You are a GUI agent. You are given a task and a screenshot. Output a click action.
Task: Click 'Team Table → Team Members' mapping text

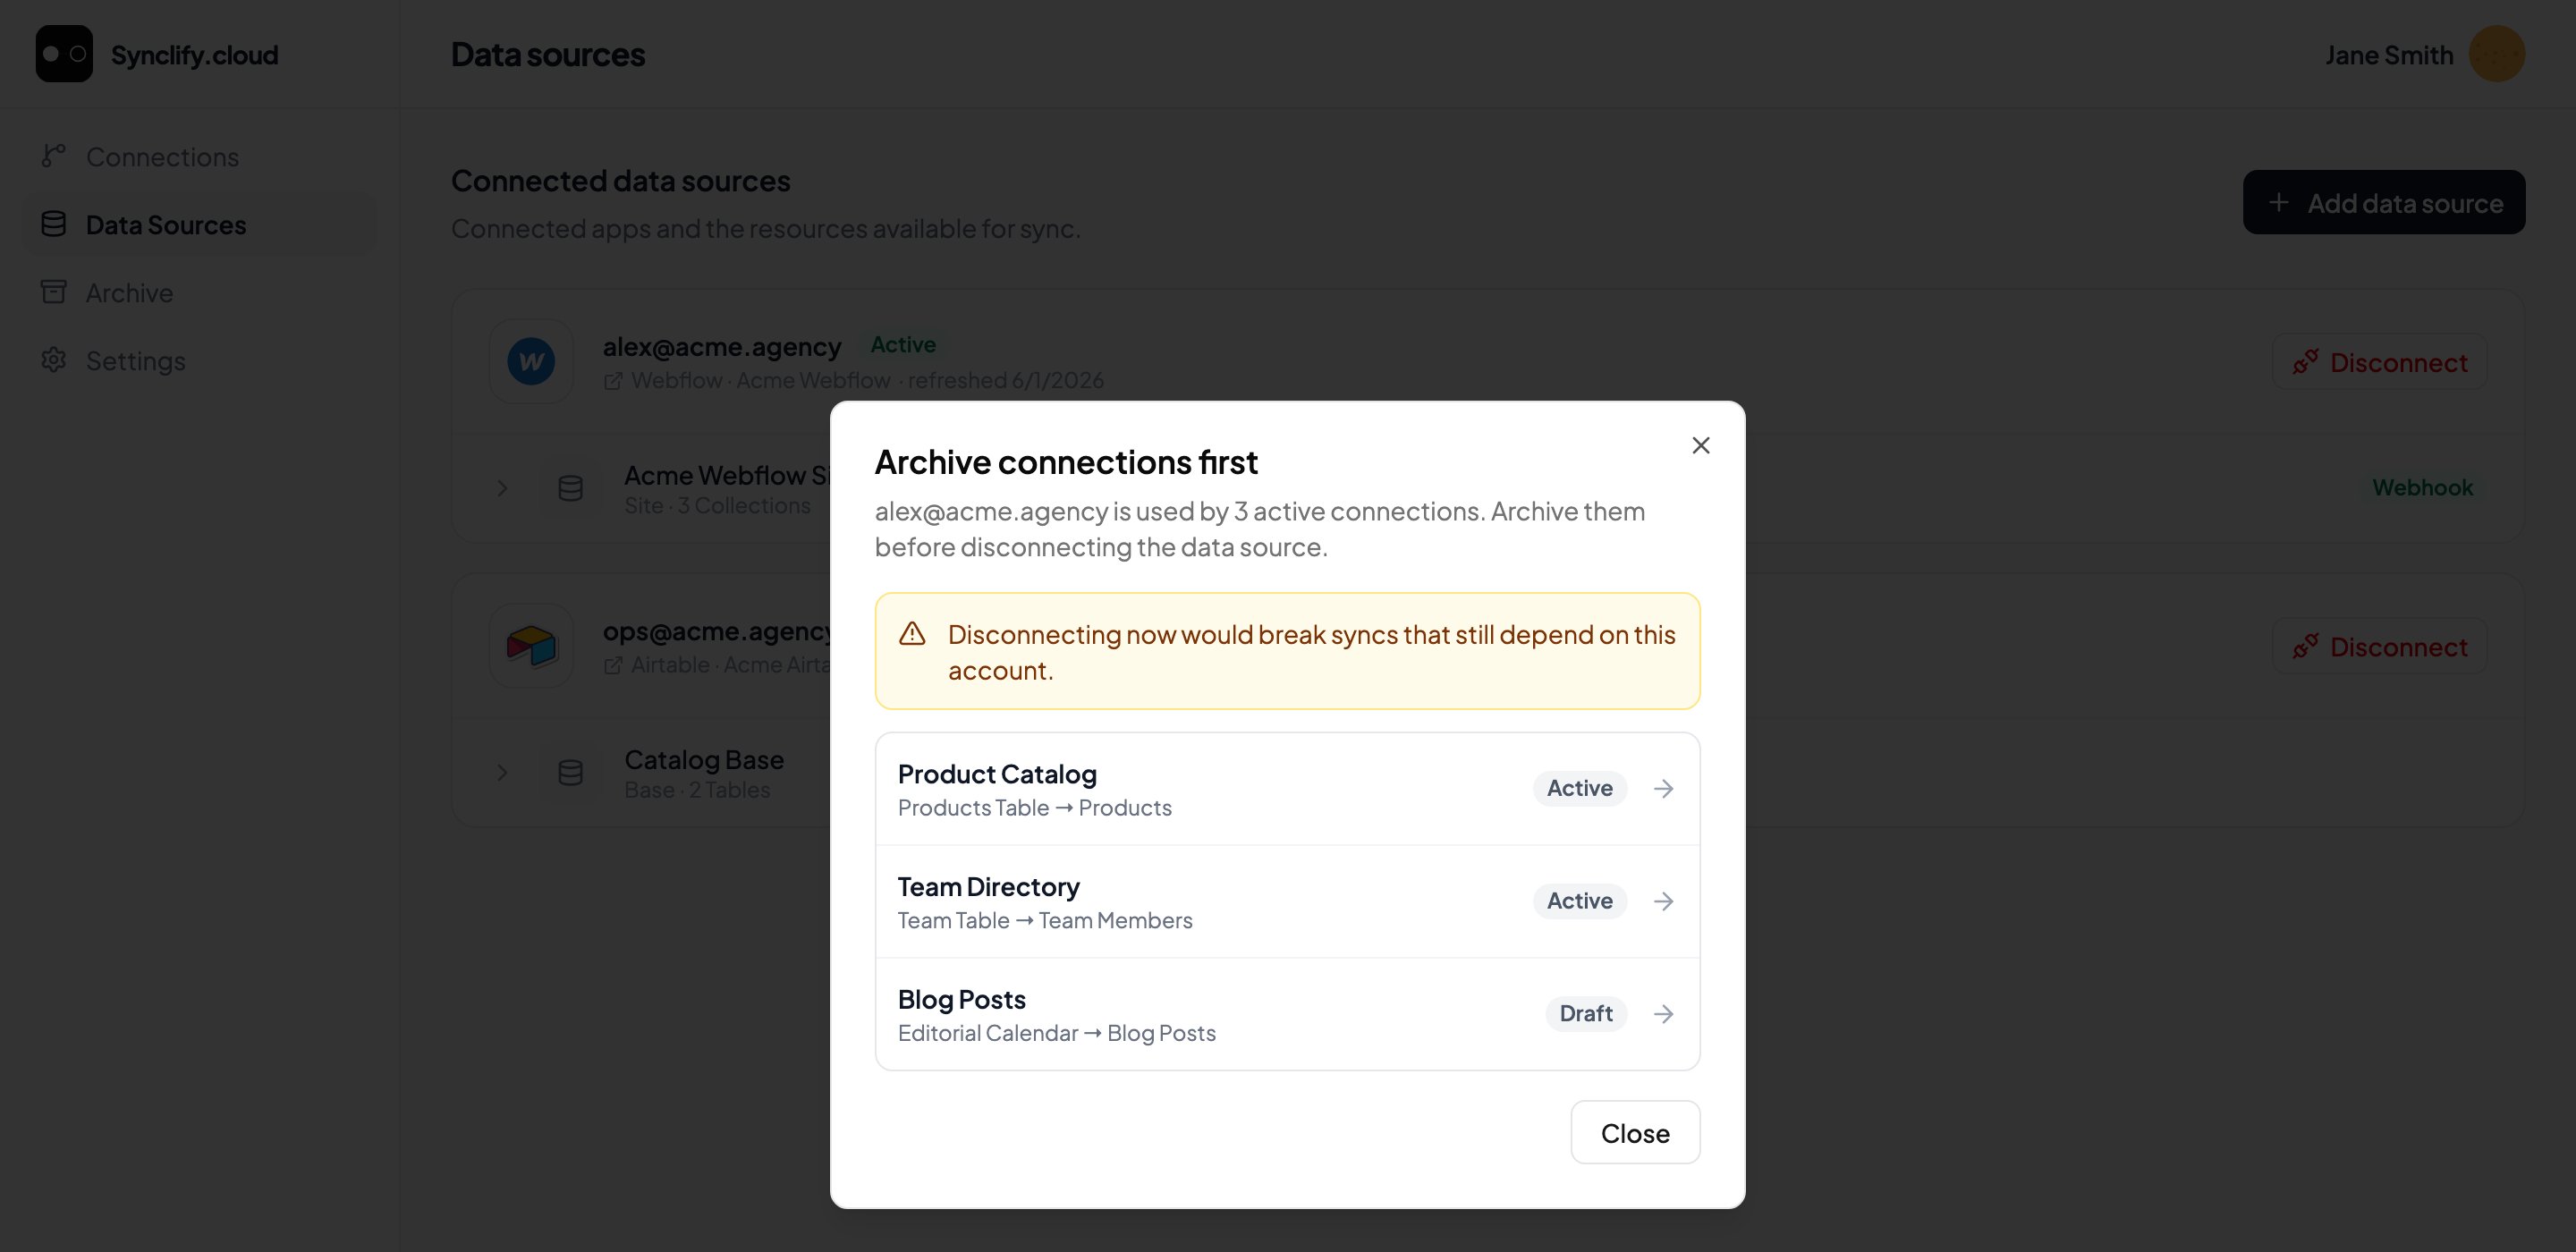click(1045, 920)
